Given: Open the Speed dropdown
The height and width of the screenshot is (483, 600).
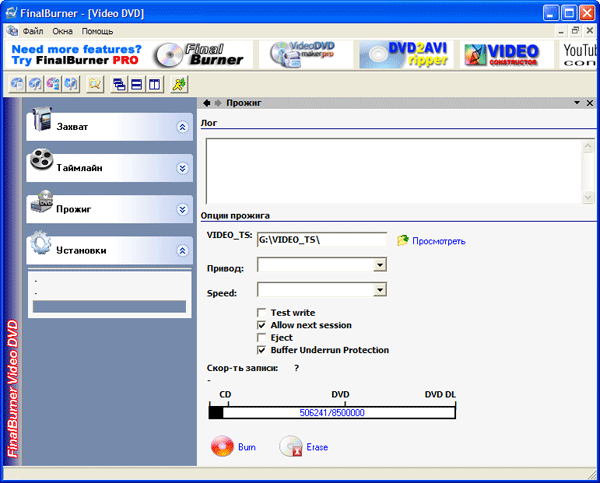Looking at the screenshot, I should coord(380,290).
